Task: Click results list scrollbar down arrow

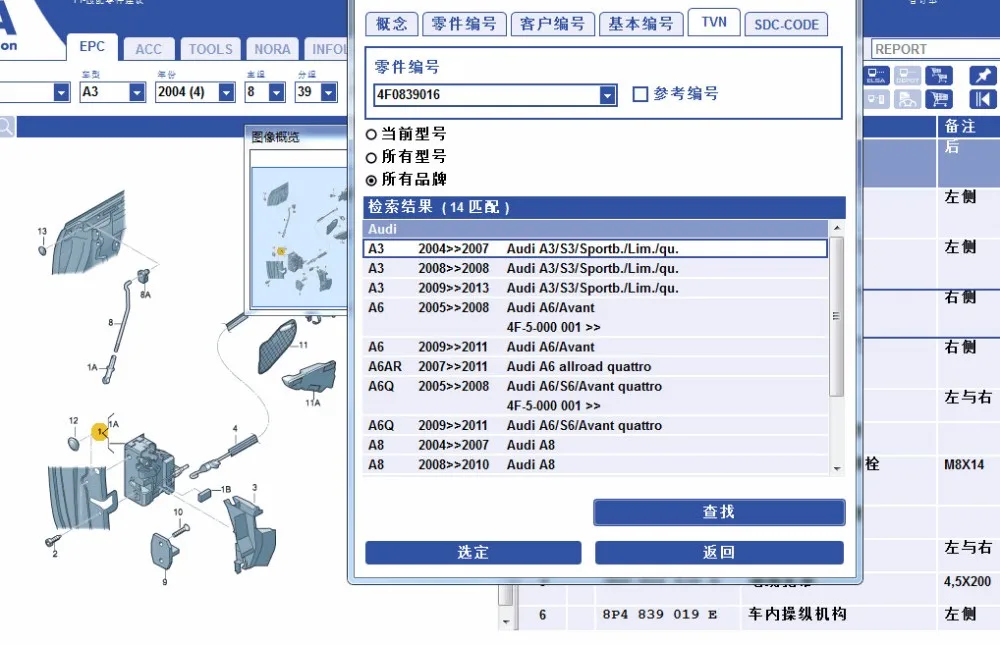Action: 837,469
